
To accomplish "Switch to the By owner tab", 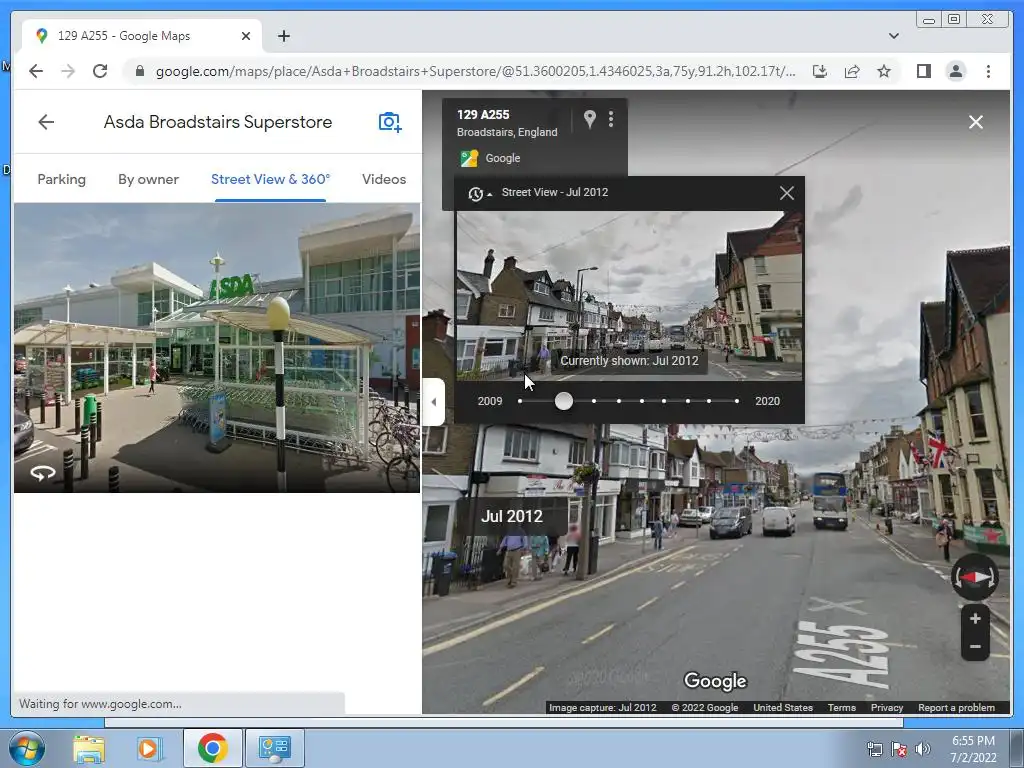I will (148, 179).
